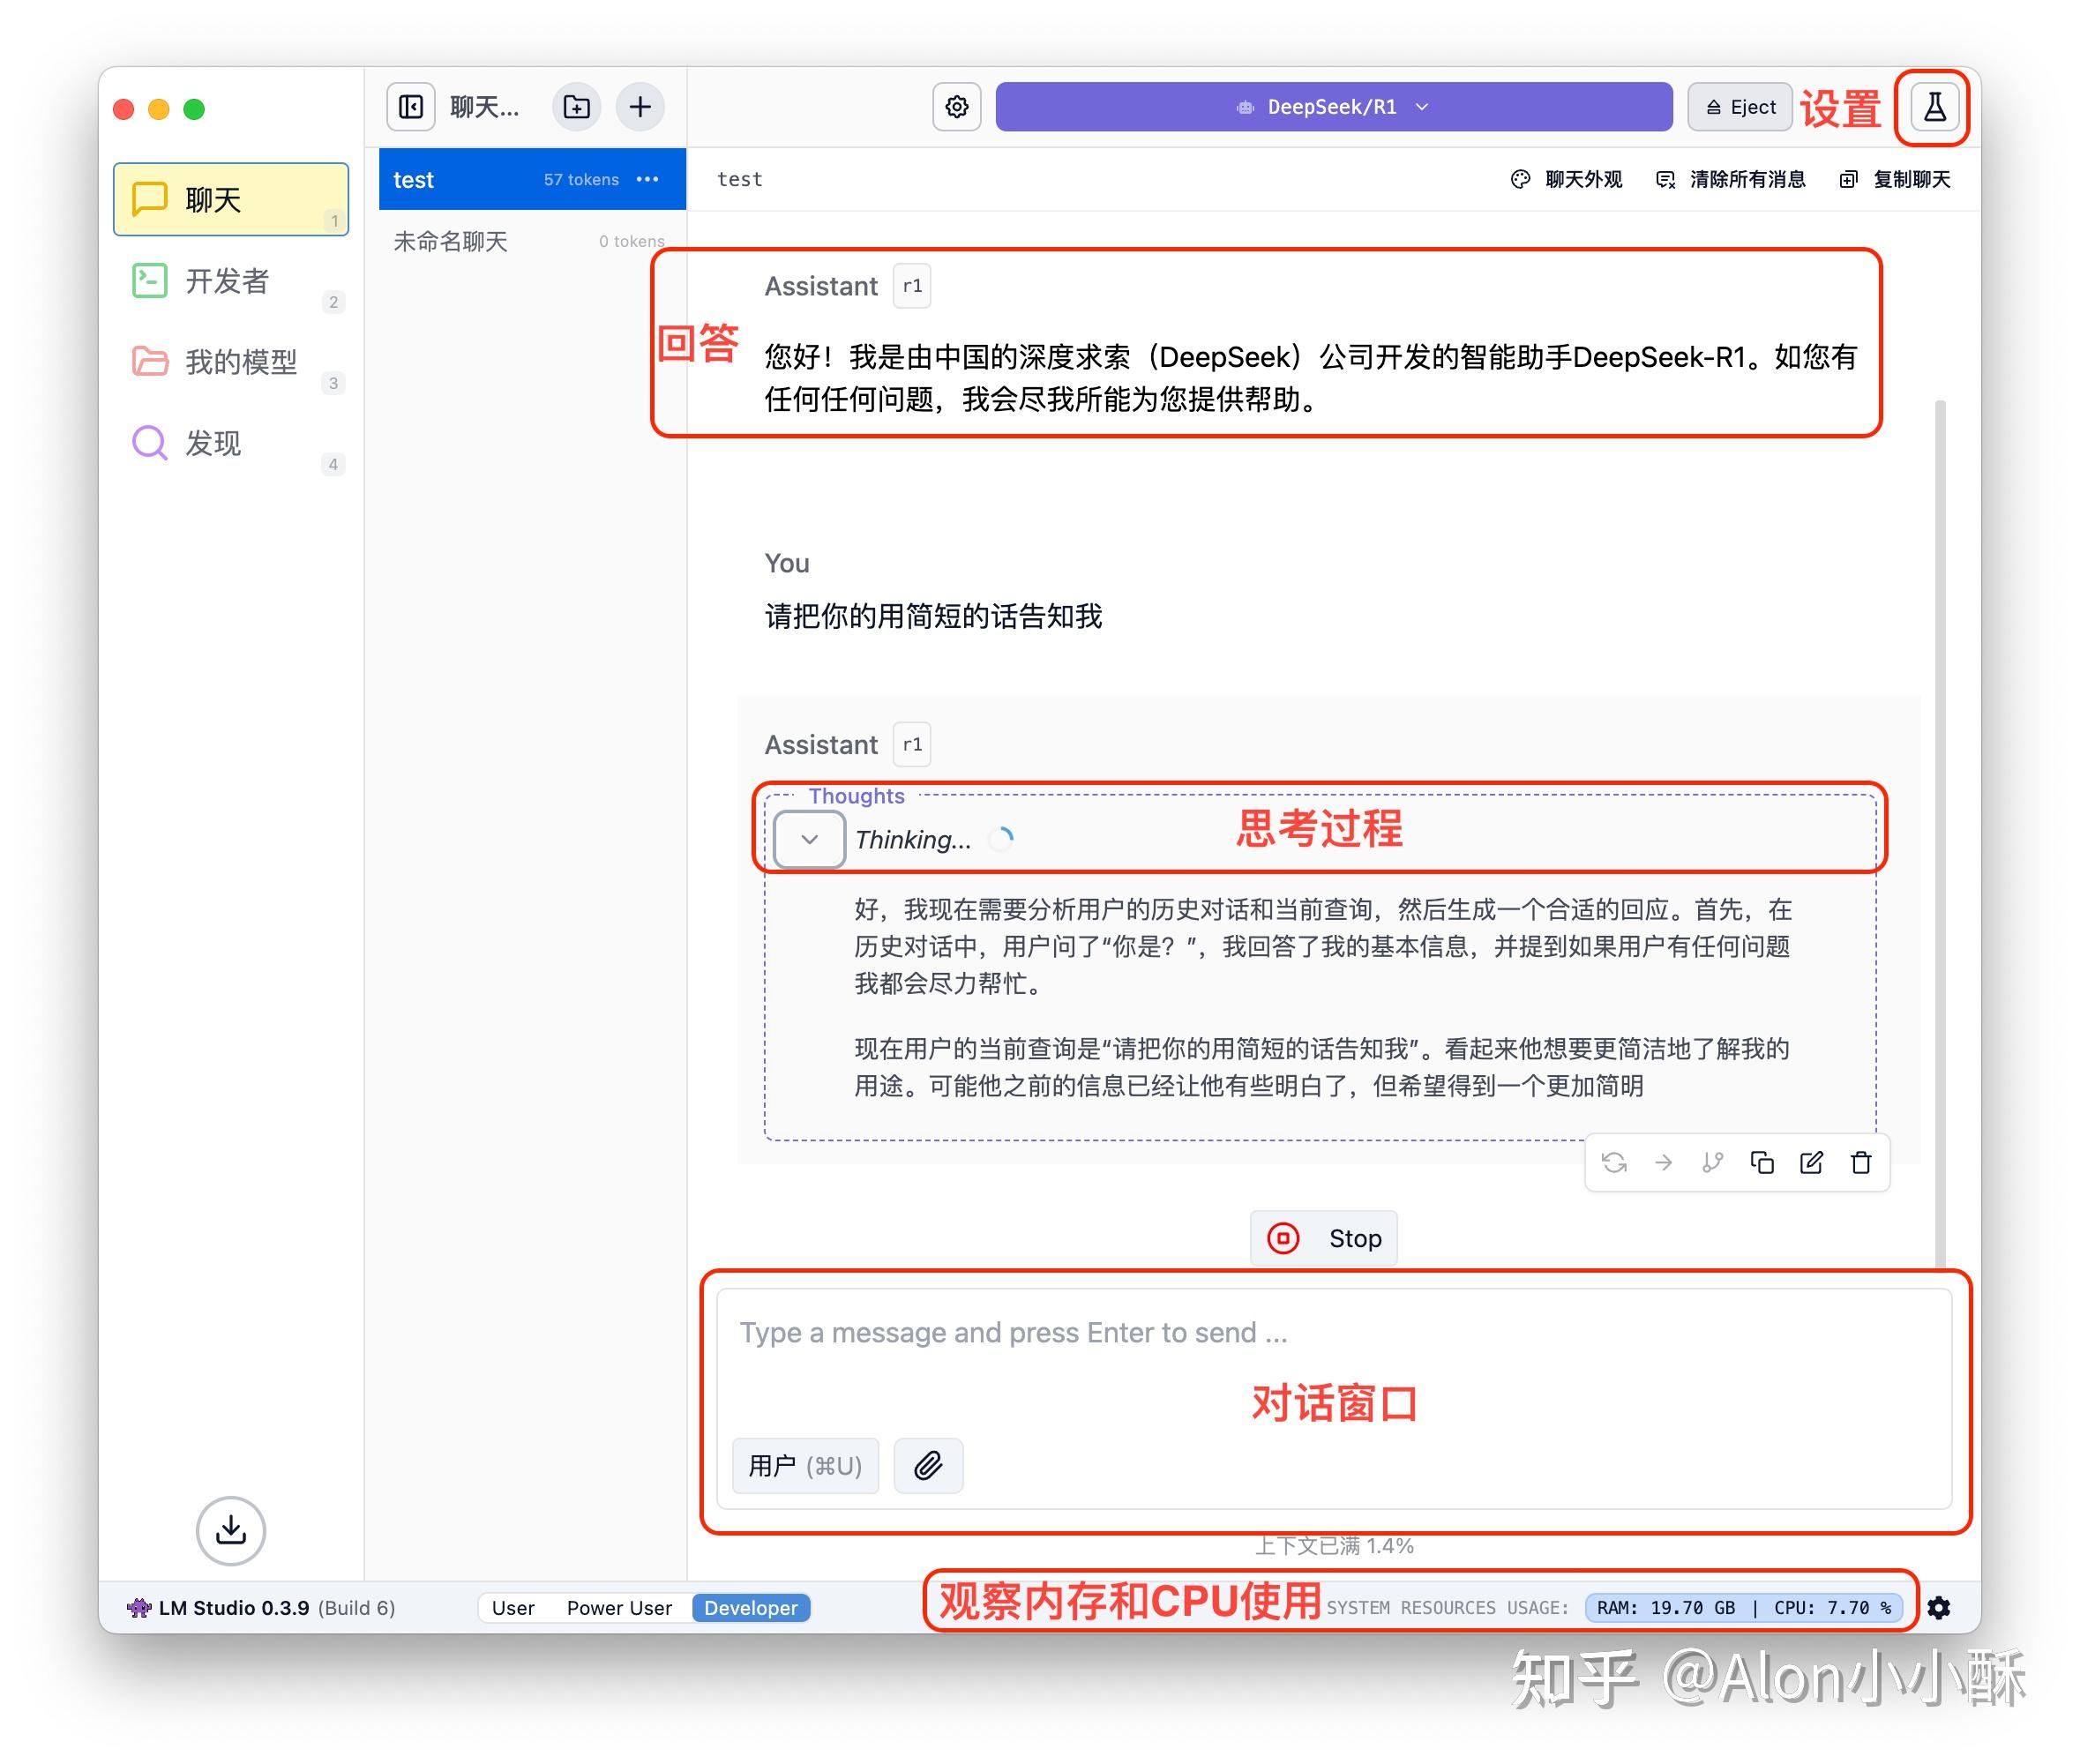Screen dimensions: 2080x1764
Task: Click the Eject model button
Action: [1739, 106]
